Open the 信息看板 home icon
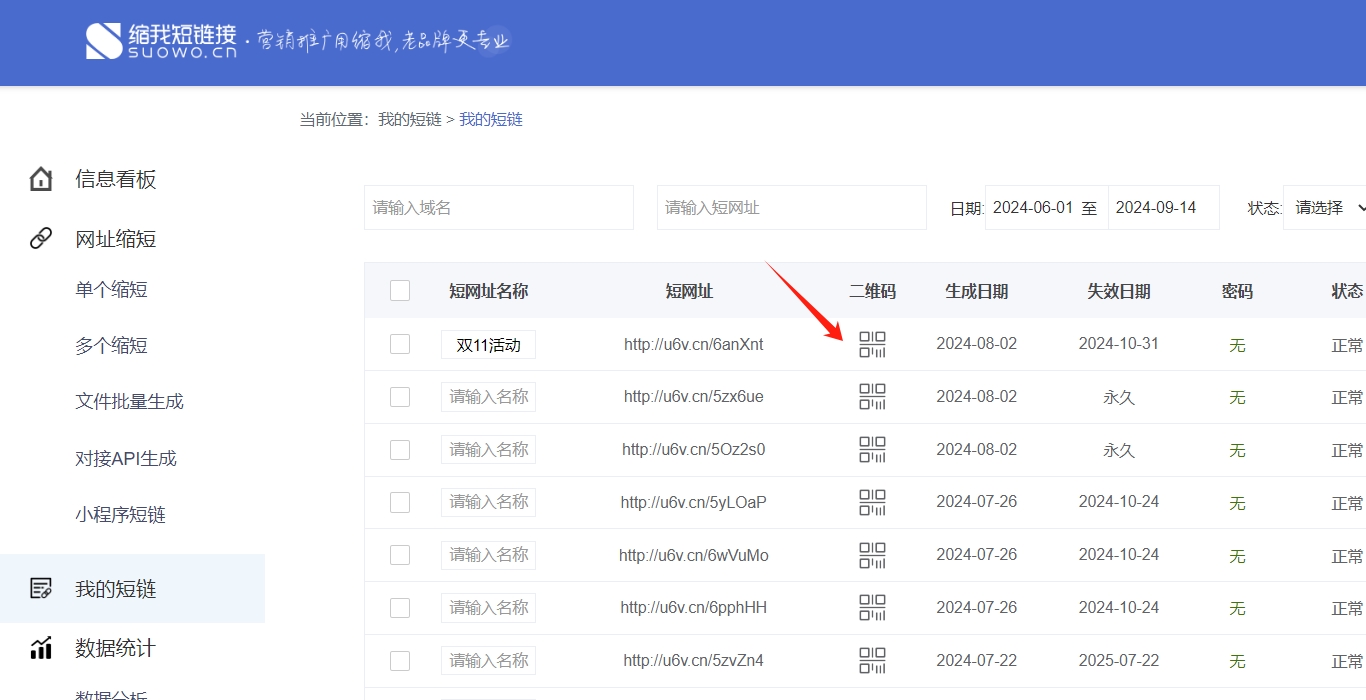1366x700 pixels. click(x=41, y=180)
